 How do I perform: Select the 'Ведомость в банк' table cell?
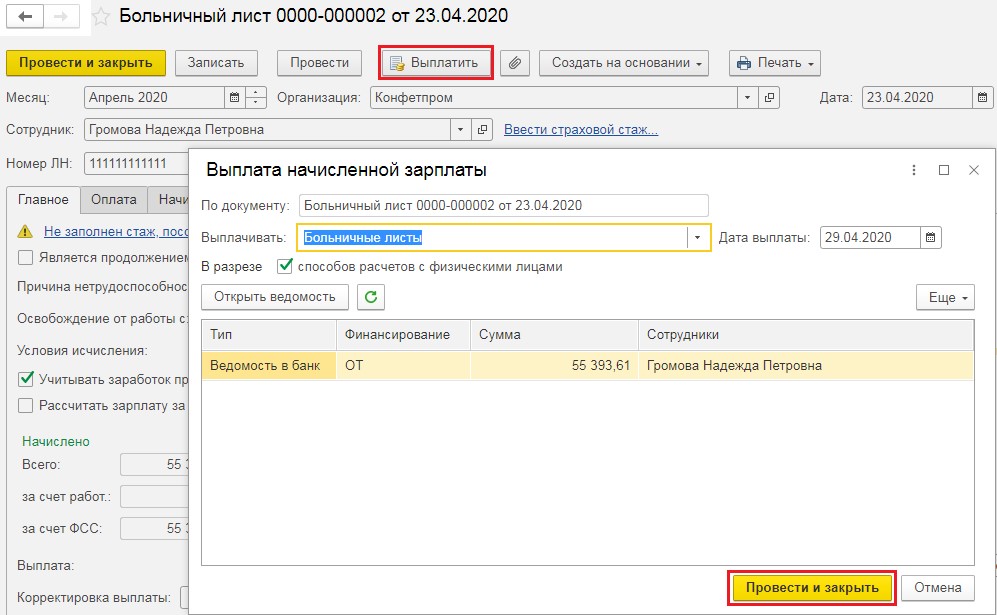(269, 366)
